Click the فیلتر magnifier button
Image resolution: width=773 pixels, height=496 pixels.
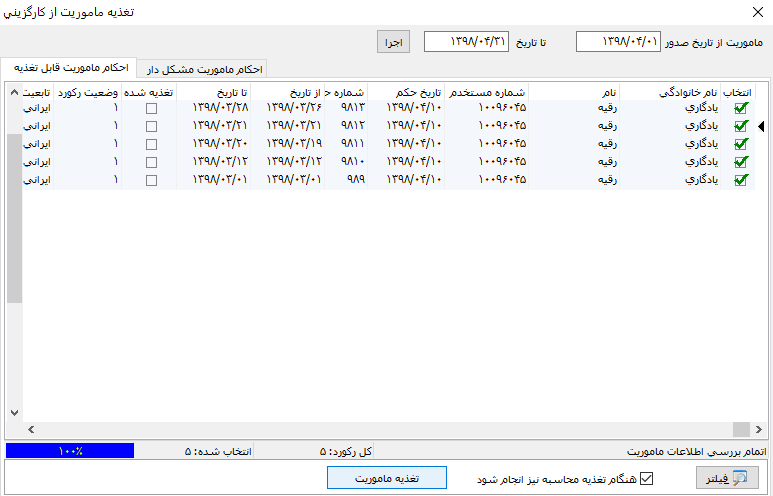(x=727, y=478)
